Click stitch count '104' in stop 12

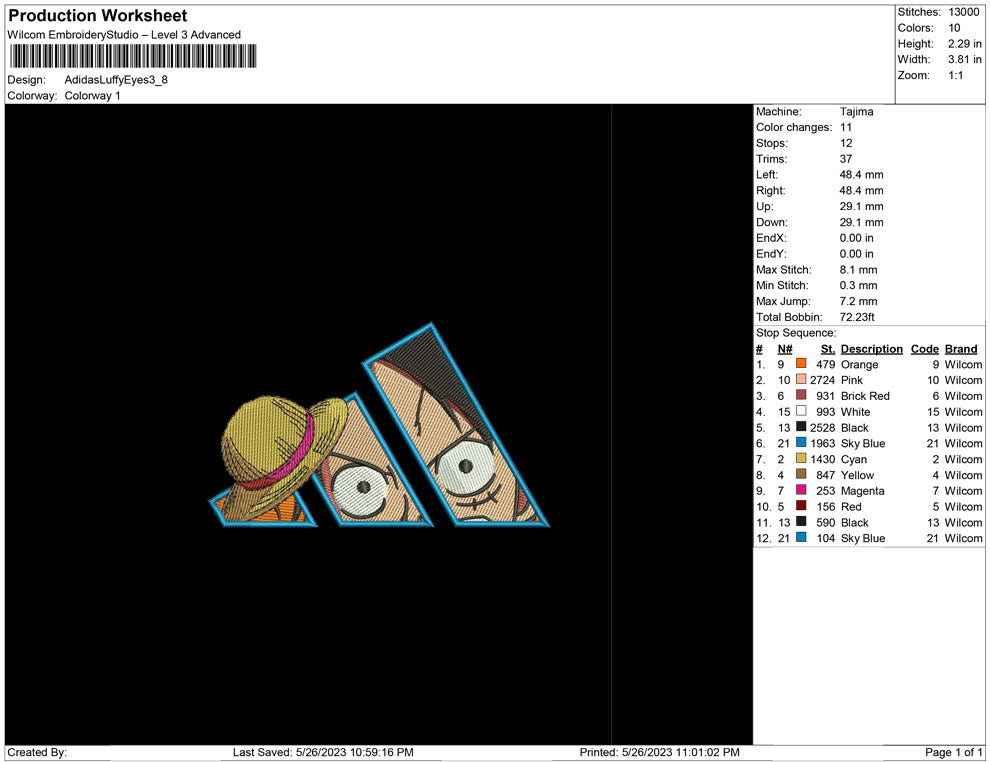coord(825,538)
